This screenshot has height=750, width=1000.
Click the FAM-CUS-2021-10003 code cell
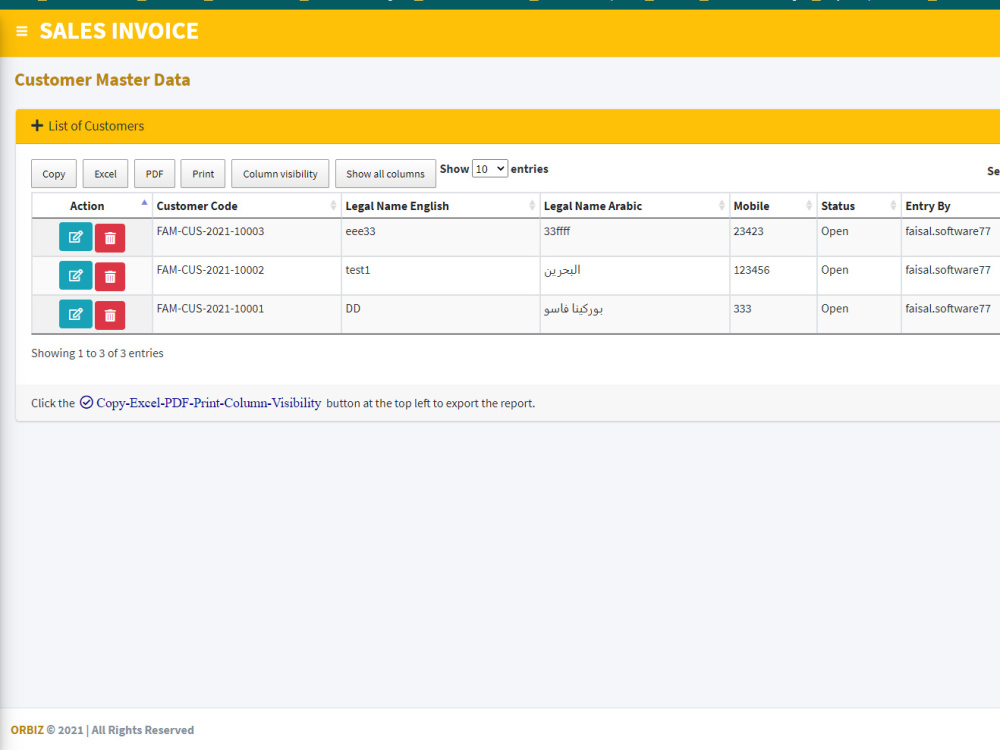point(246,237)
